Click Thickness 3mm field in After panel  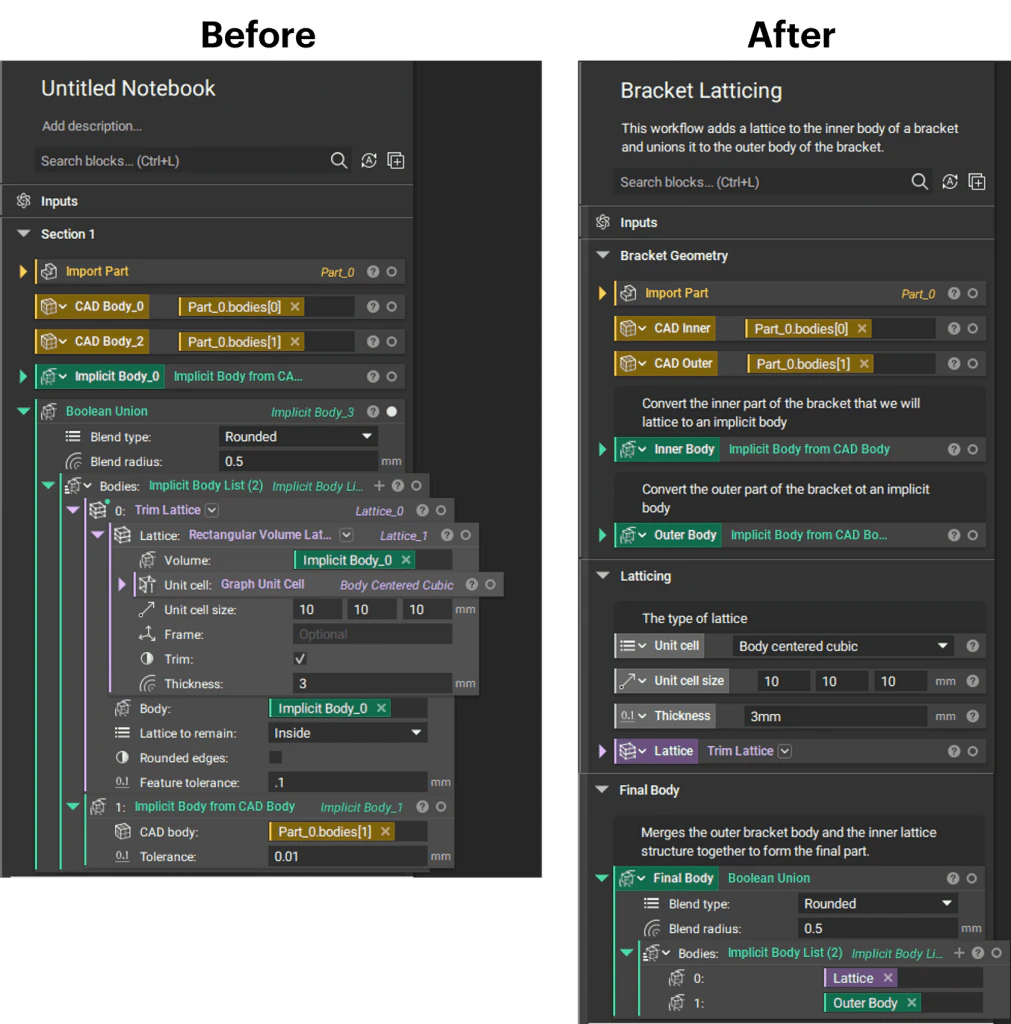pos(835,716)
